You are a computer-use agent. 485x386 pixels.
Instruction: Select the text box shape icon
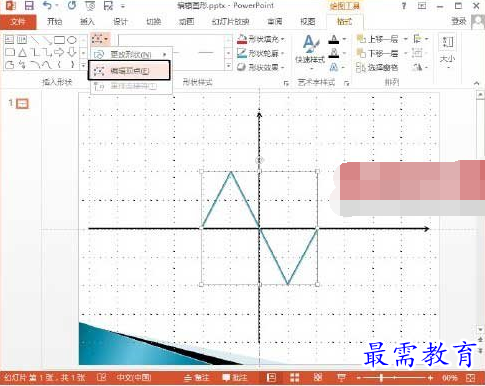(x=9, y=40)
